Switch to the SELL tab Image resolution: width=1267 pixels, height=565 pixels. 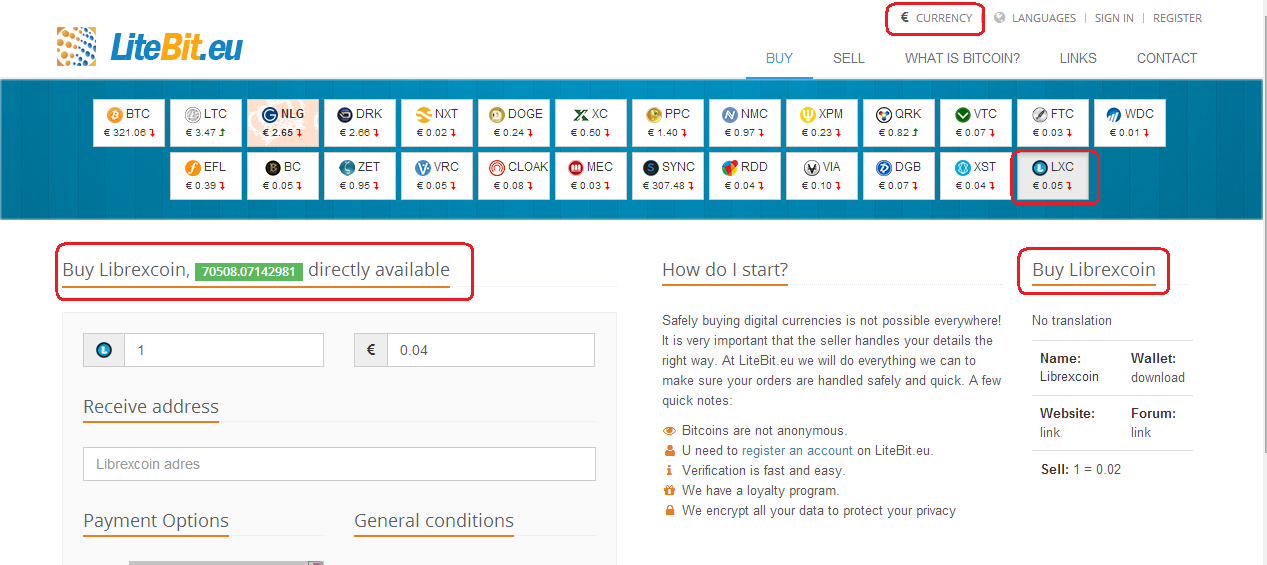click(x=849, y=58)
